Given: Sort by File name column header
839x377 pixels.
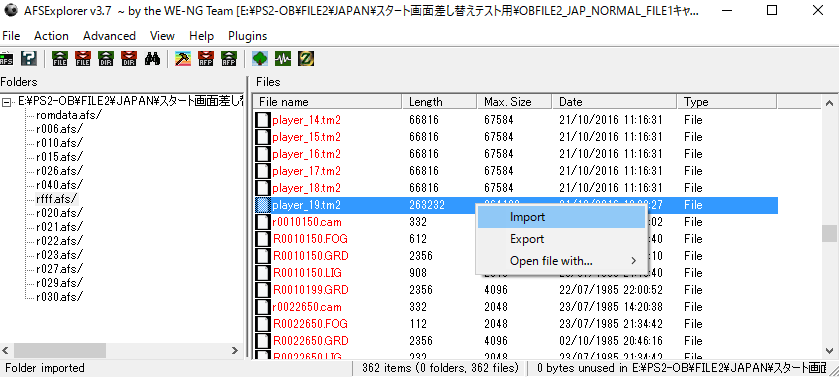Looking at the screenshot, I should [328, 102].
